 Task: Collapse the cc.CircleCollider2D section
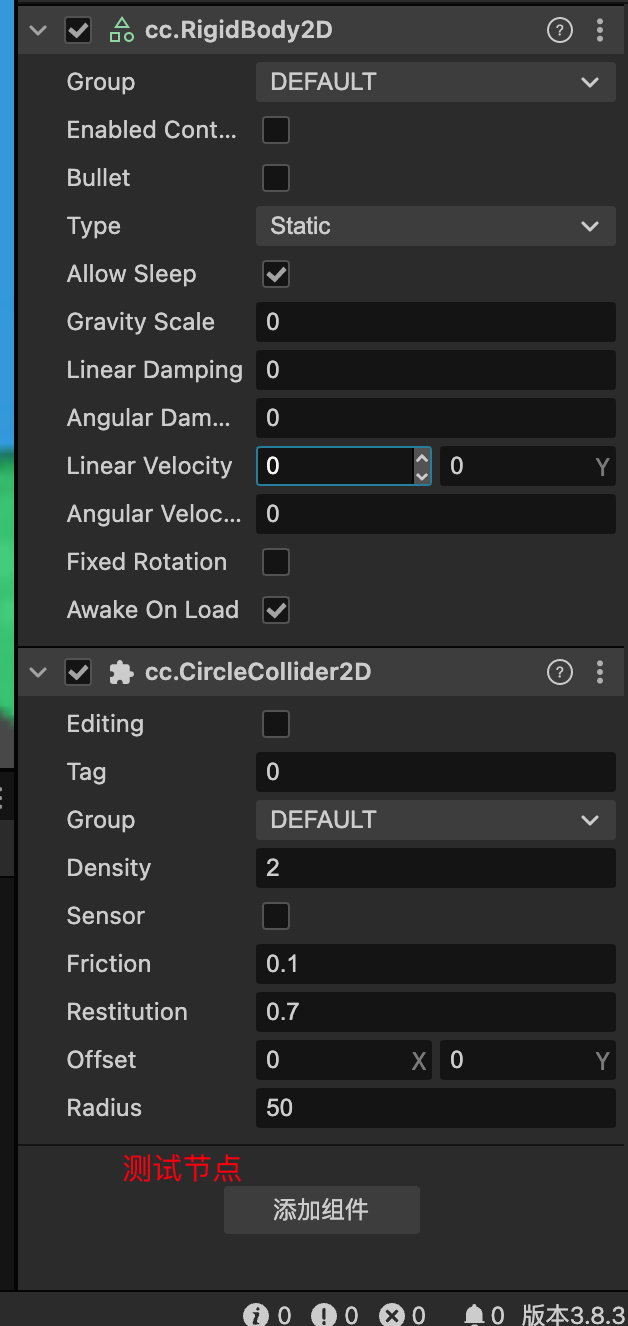(39, 672)
